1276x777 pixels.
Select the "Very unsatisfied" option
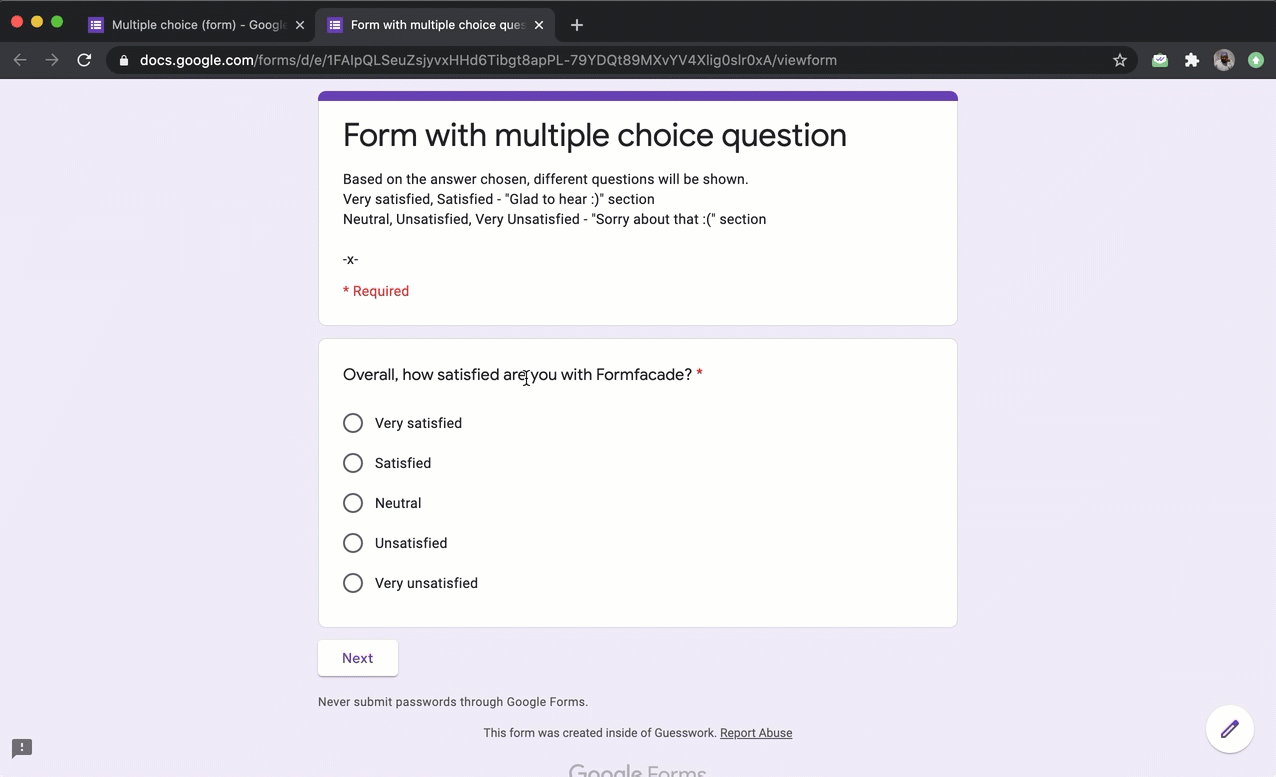click(x=353, y=583)
